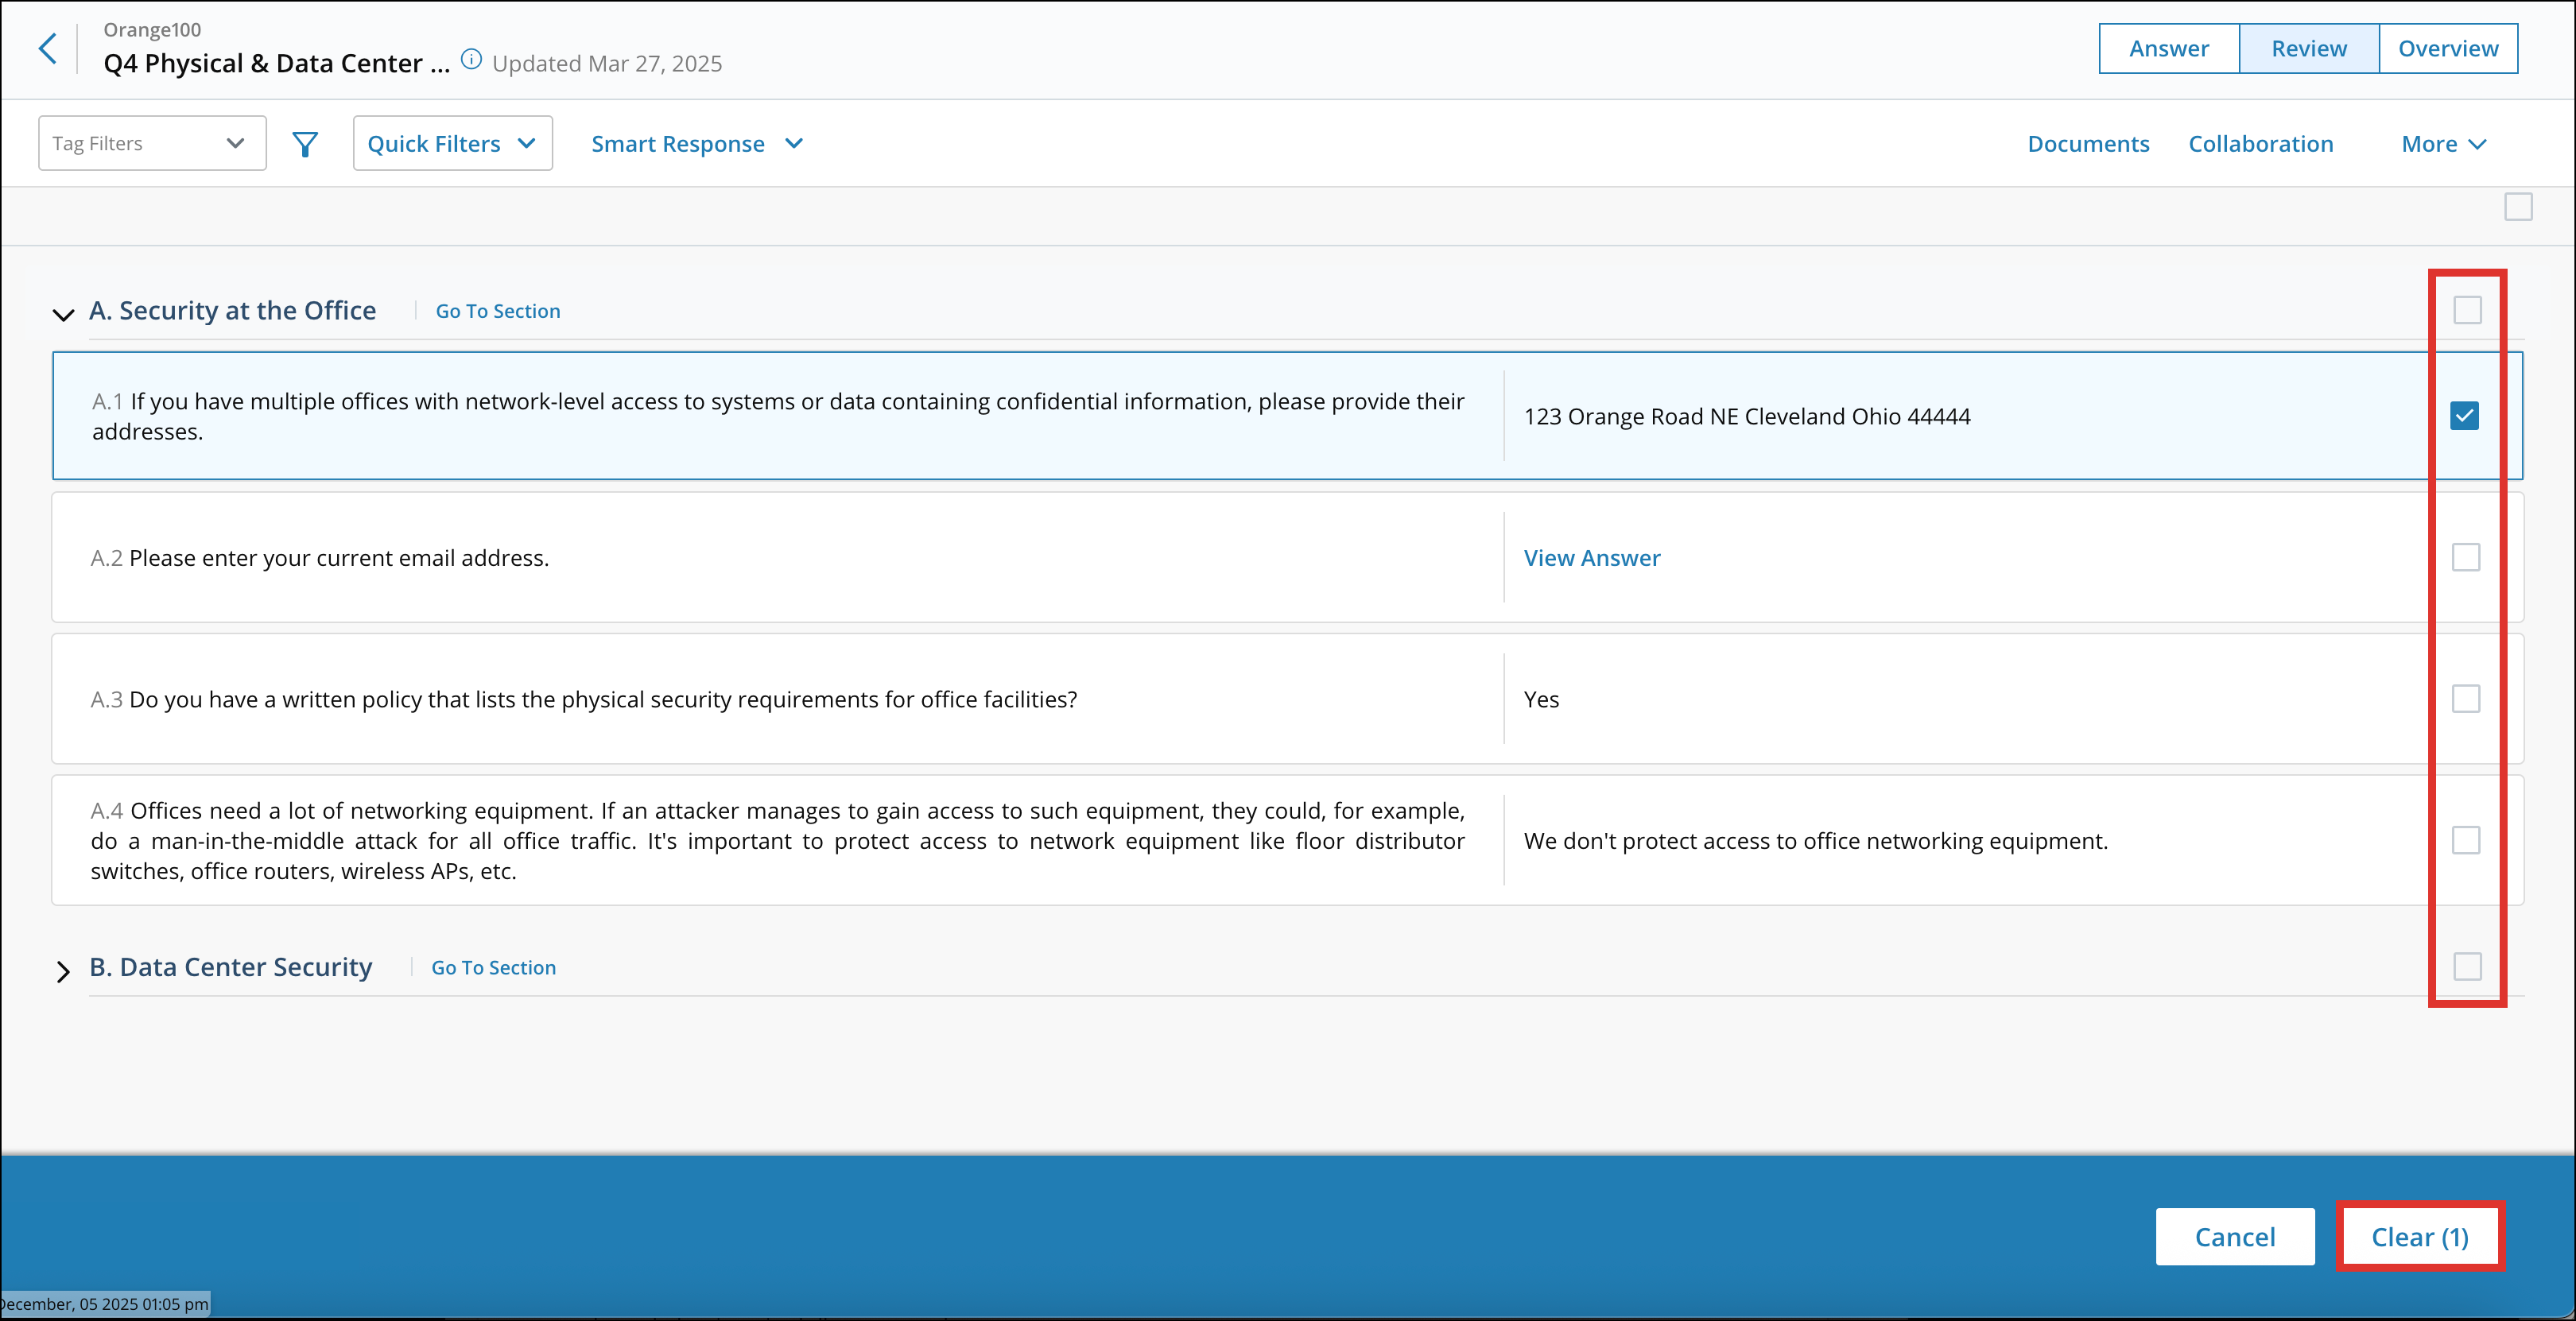Check the A.4 networking equipment question
This screenshot has width=2576, height=1321.
[x=2465, y=841]
